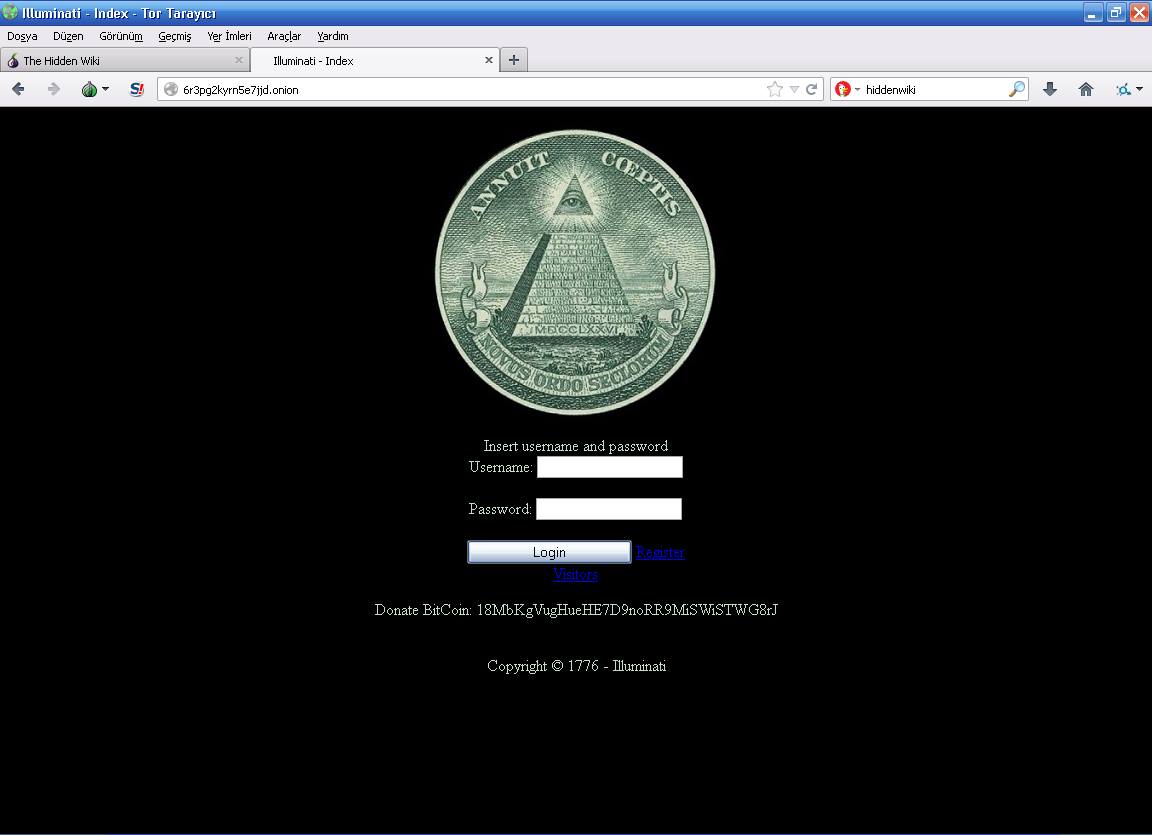Go to the home page icon
Screen dimensions: 1152x835
1086,89
